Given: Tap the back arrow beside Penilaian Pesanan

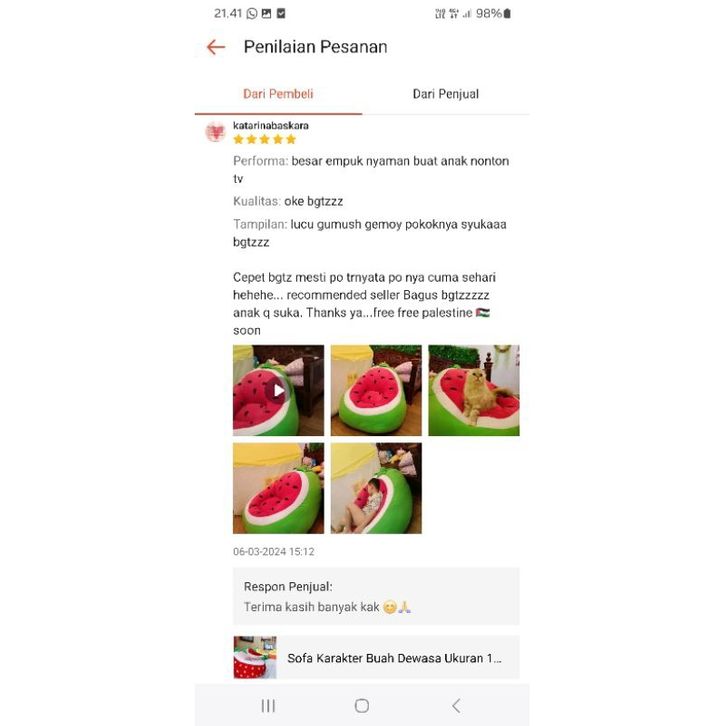Looking at the screenshot, I should tap(216, 47).
